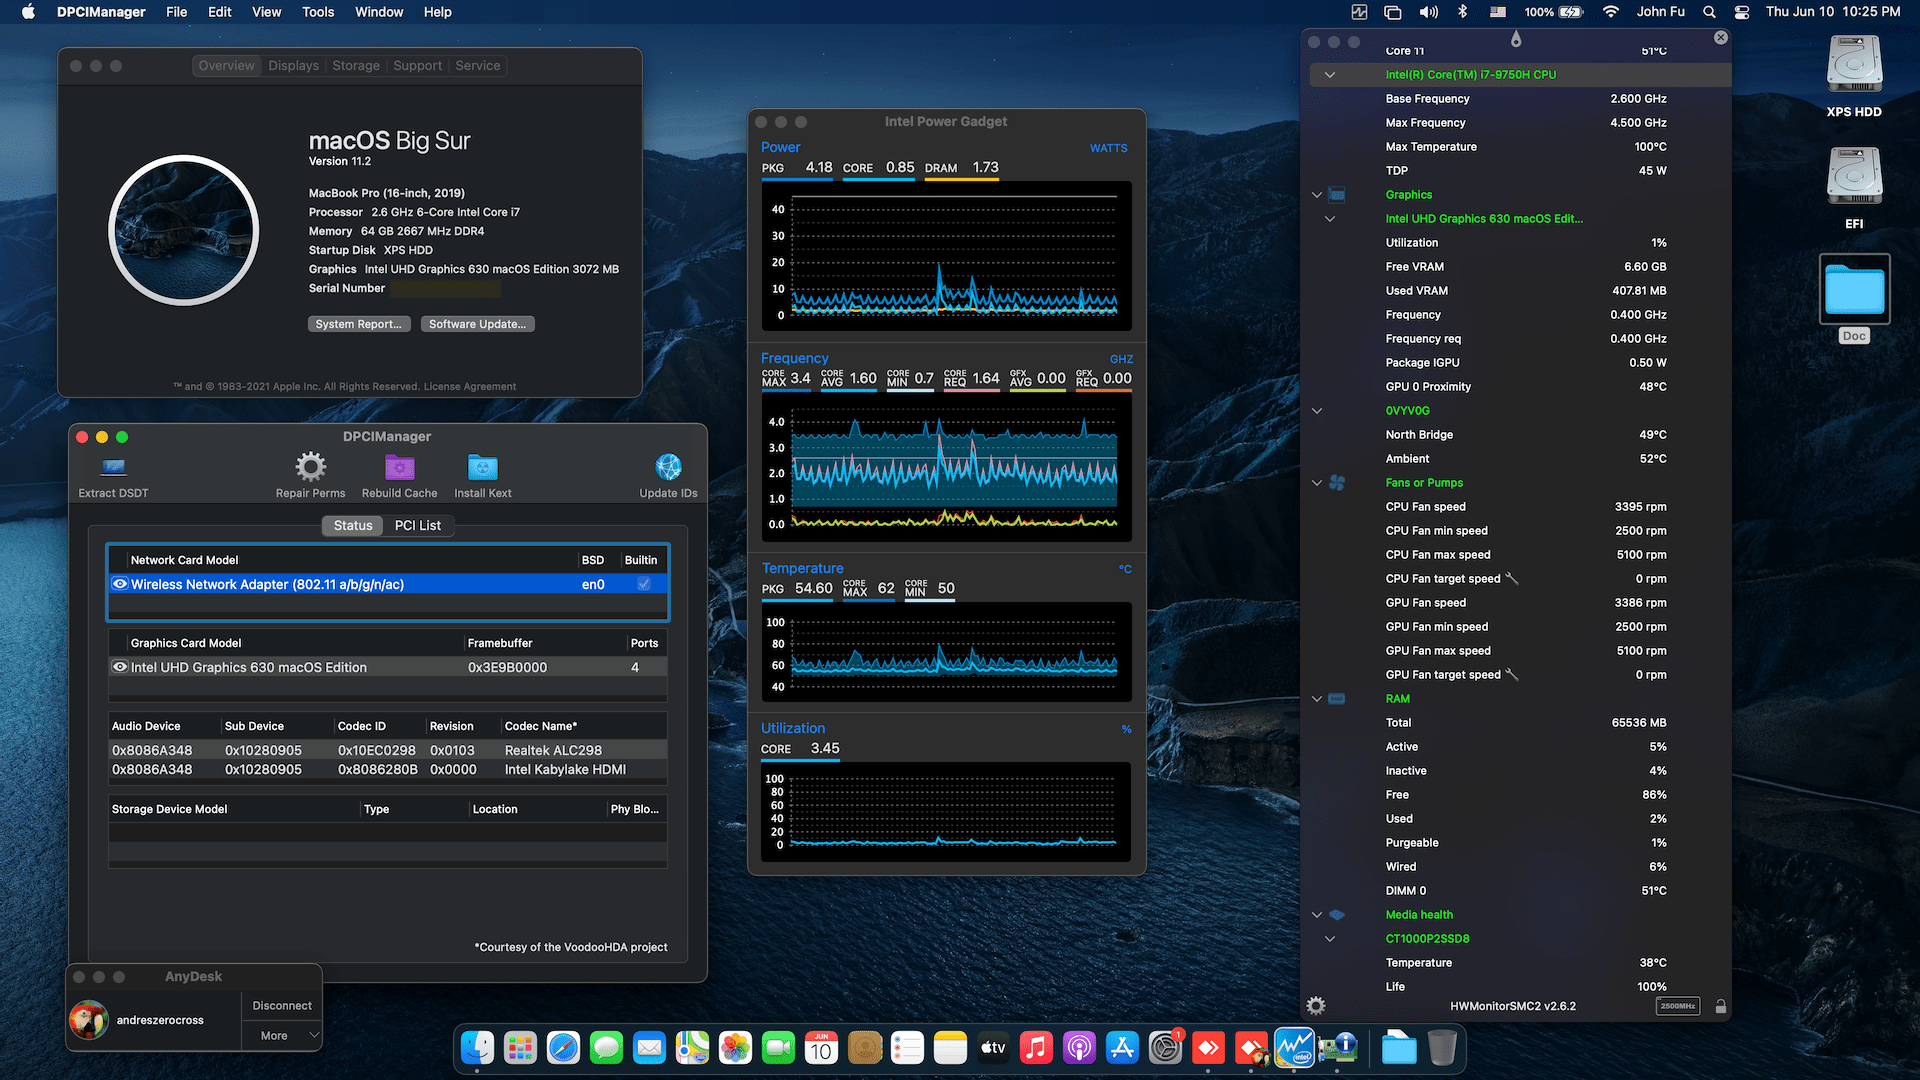Click the Bluetooth icon in the menu bar
The height and width of the screenshot is (1080, 1920).
1463,12
